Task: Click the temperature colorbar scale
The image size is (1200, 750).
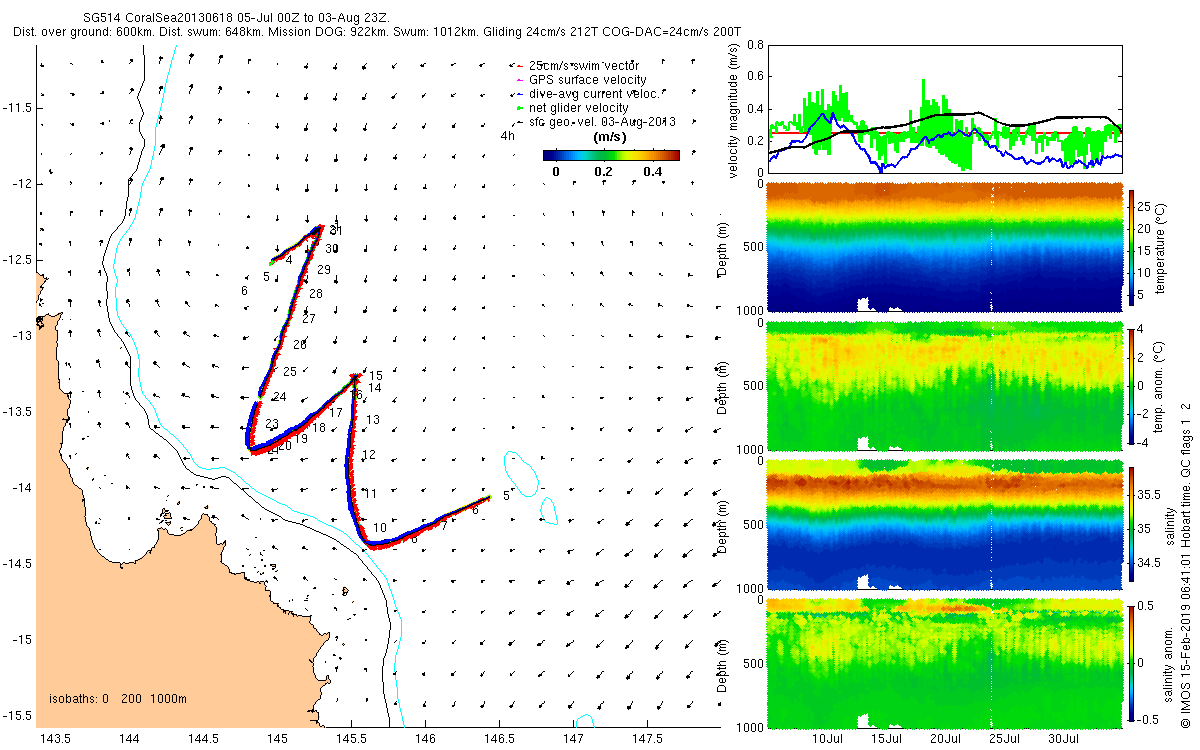Action: coord(1132,249)
